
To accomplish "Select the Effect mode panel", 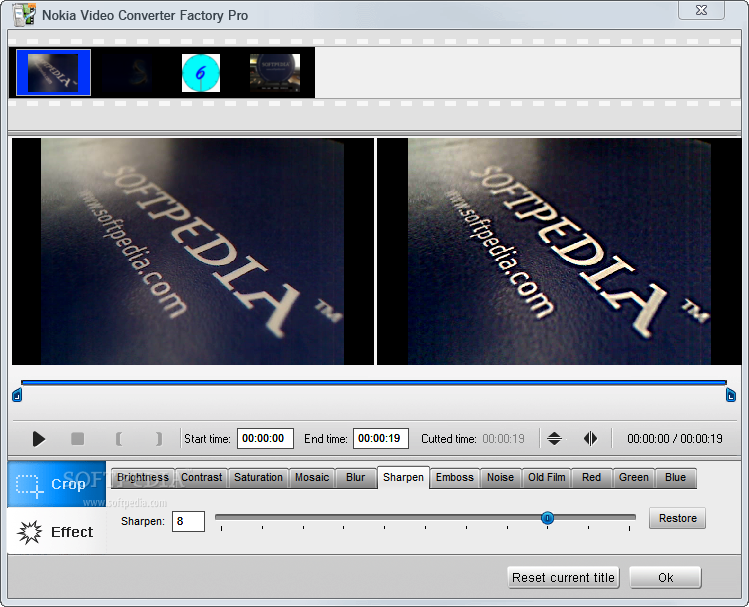I will [x=56, y=532].
